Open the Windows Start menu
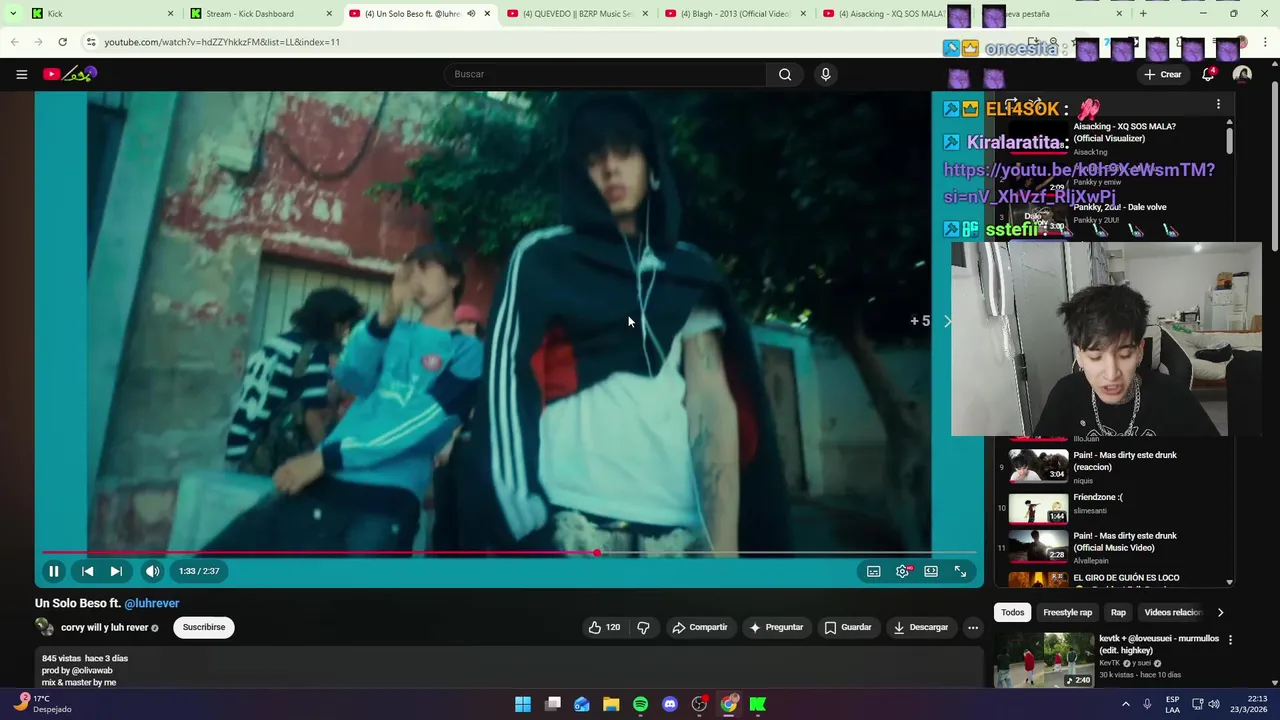The height and width of the screenshot is (720, 1280). click(x=523, y=704)
